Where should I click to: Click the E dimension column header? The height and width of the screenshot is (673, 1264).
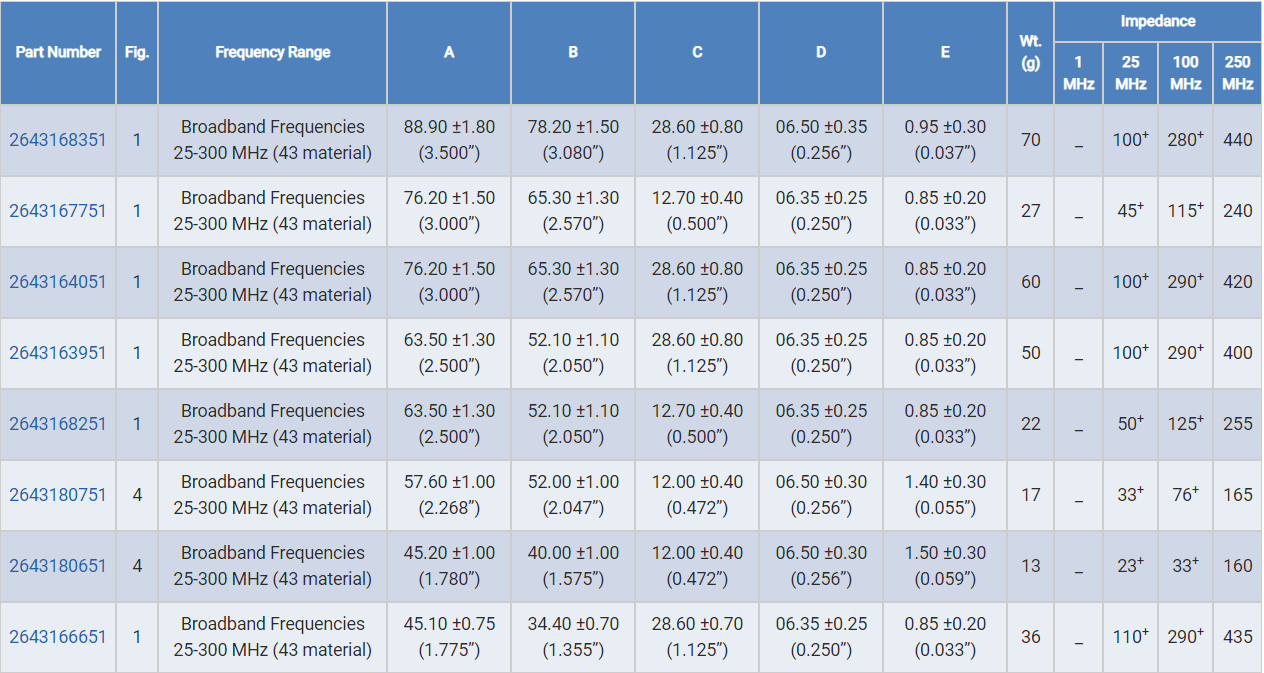coord(945,52)
